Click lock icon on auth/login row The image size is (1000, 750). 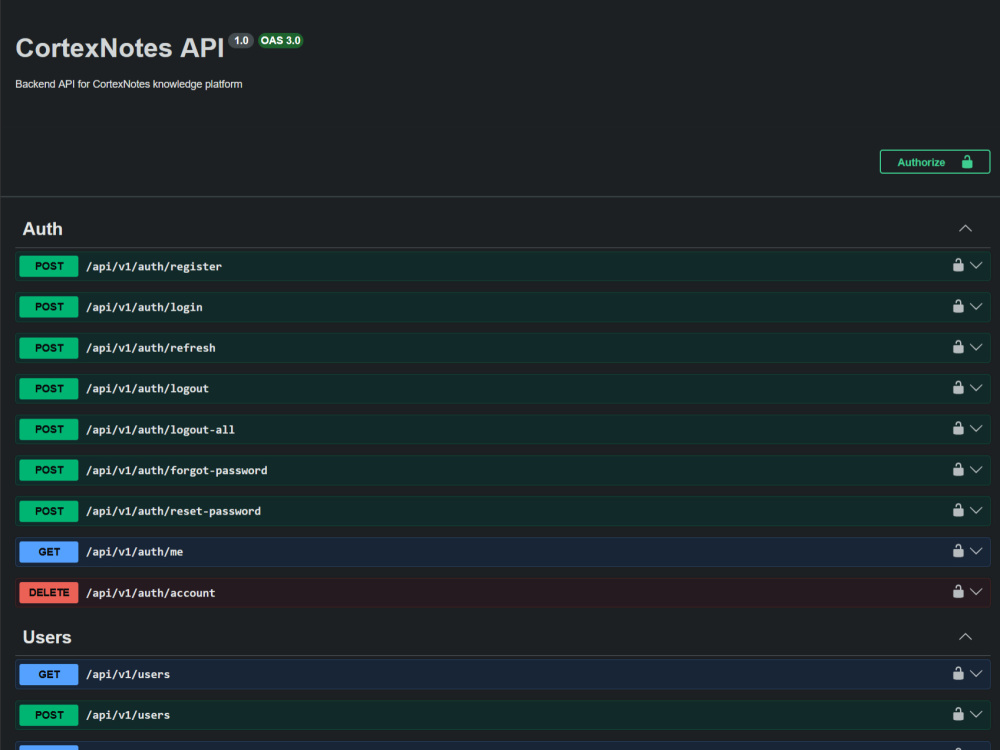pos(958,306)
